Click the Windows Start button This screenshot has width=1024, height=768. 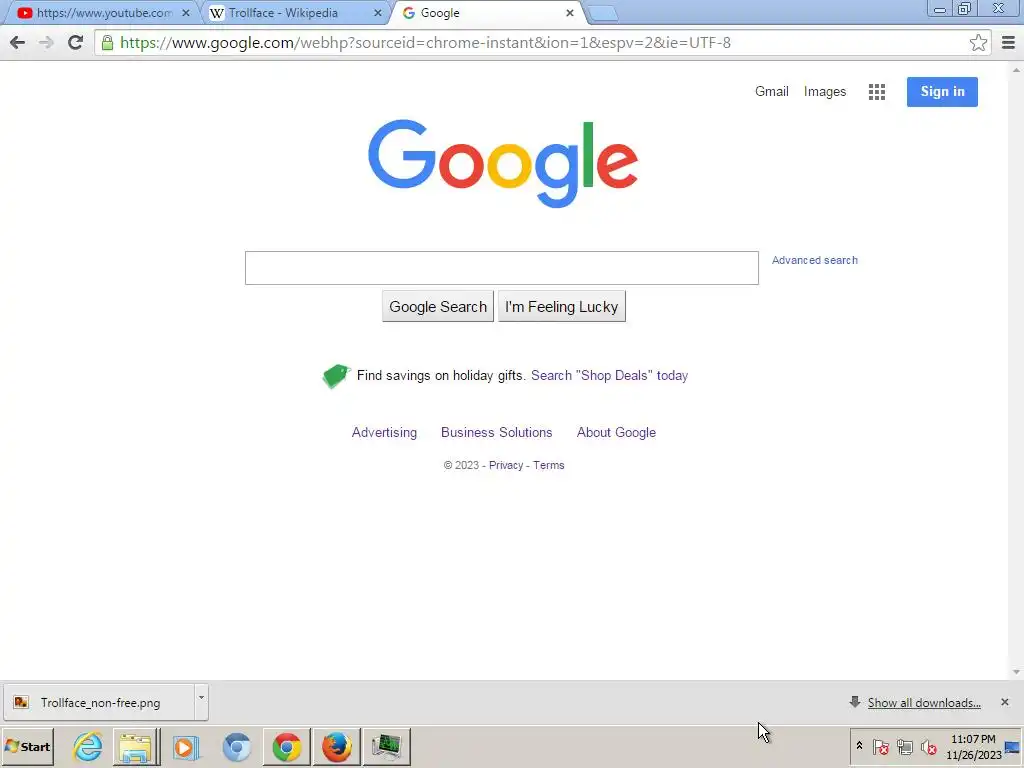click(x=27, y=746)
